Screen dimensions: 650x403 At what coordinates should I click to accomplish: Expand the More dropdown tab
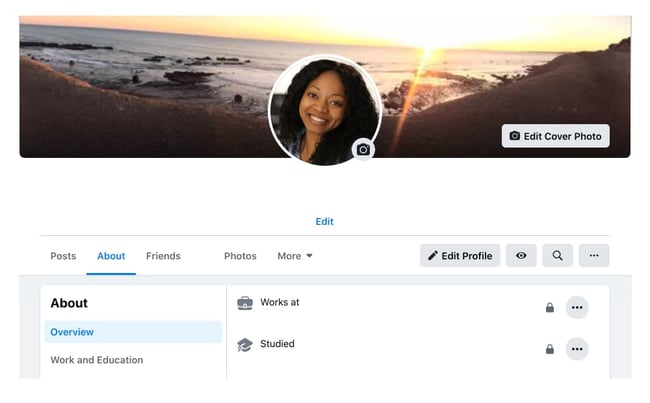pyautogui.click(x=295, y=256)
